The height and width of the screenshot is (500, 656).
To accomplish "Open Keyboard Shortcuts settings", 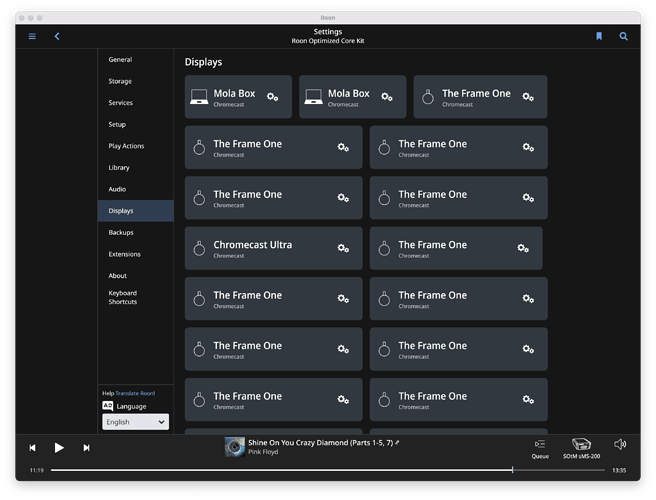I will (x=136, y=297).
